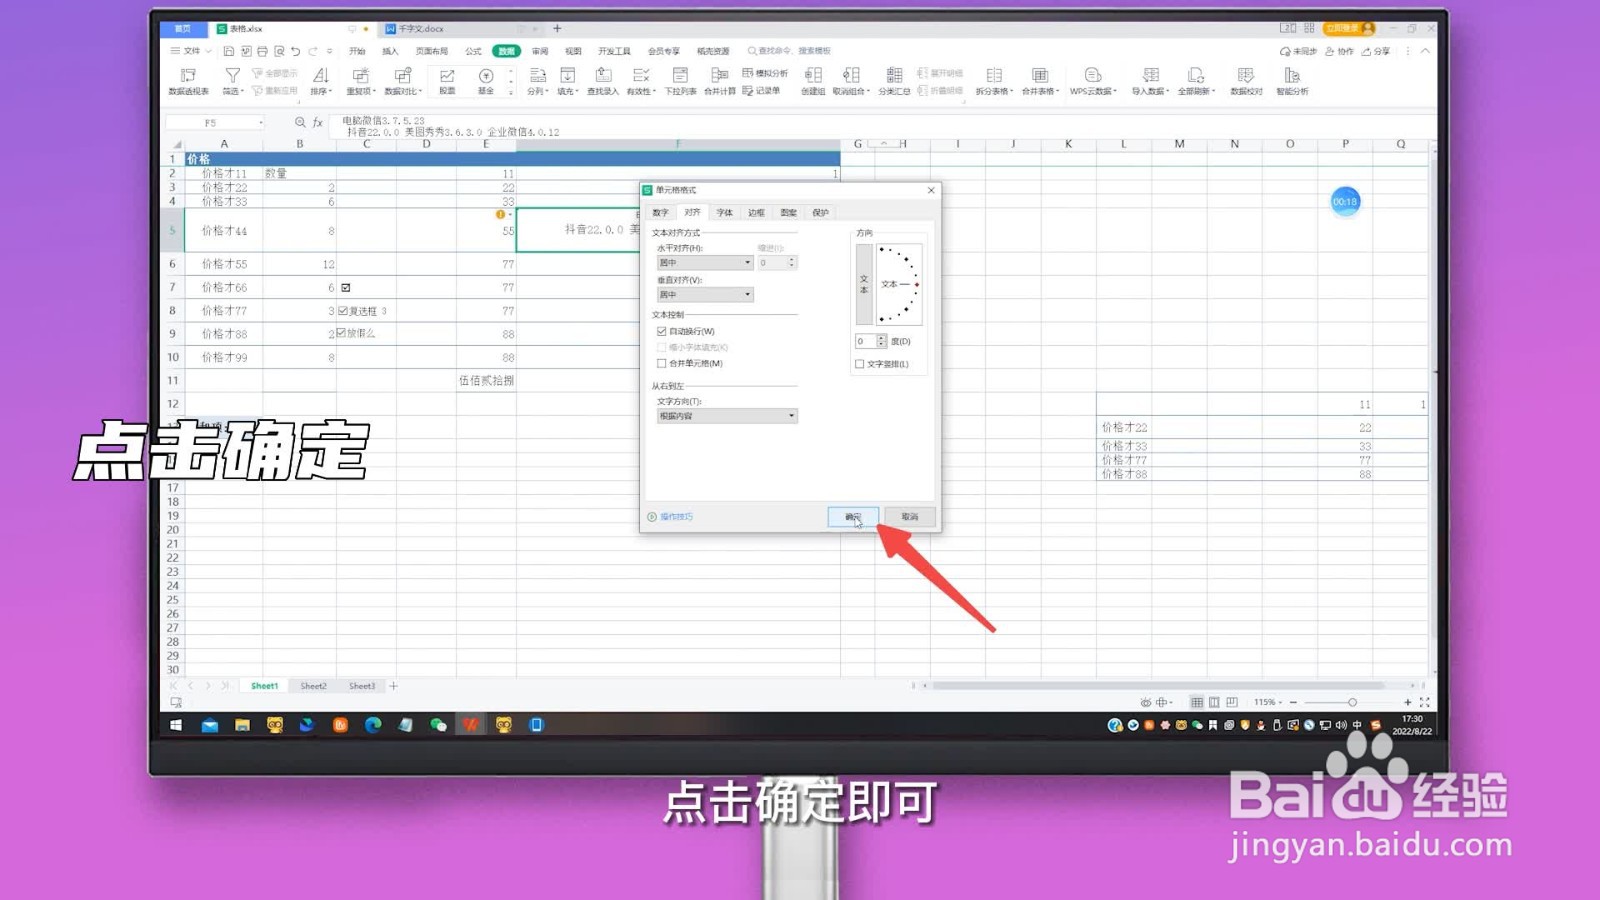Click the 取消组合 ungroup icon

[x=851, y=76]
